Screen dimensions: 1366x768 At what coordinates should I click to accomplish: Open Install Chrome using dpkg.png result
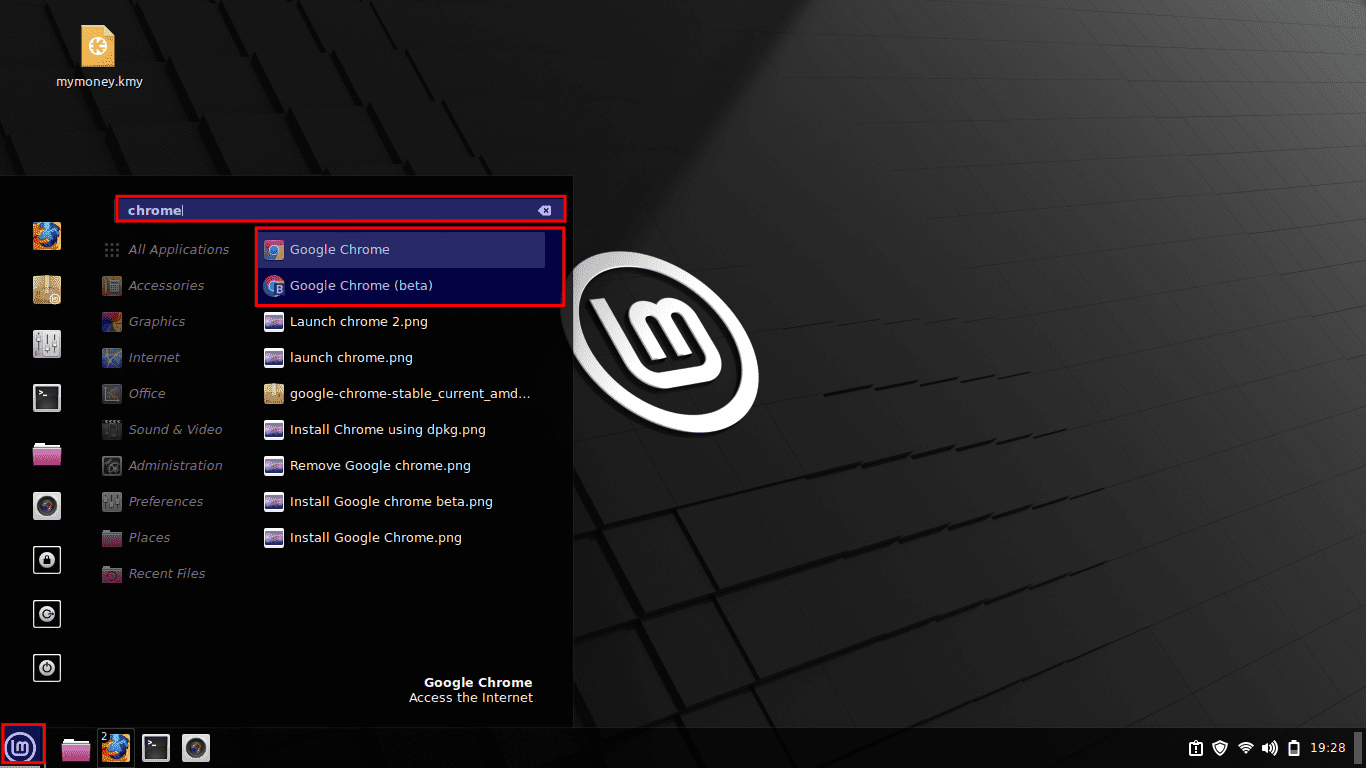[401, 430]
